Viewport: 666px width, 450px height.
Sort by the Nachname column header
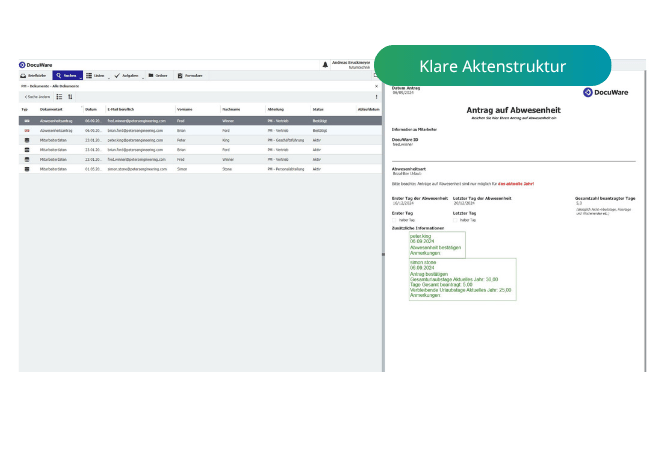[x=231, y=110]
